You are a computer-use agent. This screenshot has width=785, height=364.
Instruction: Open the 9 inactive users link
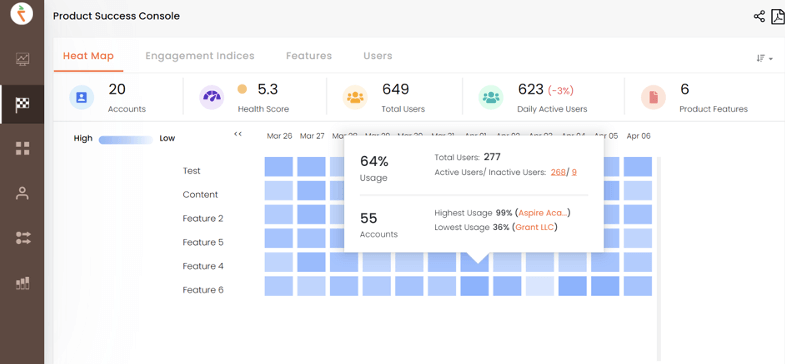[574, 172]
